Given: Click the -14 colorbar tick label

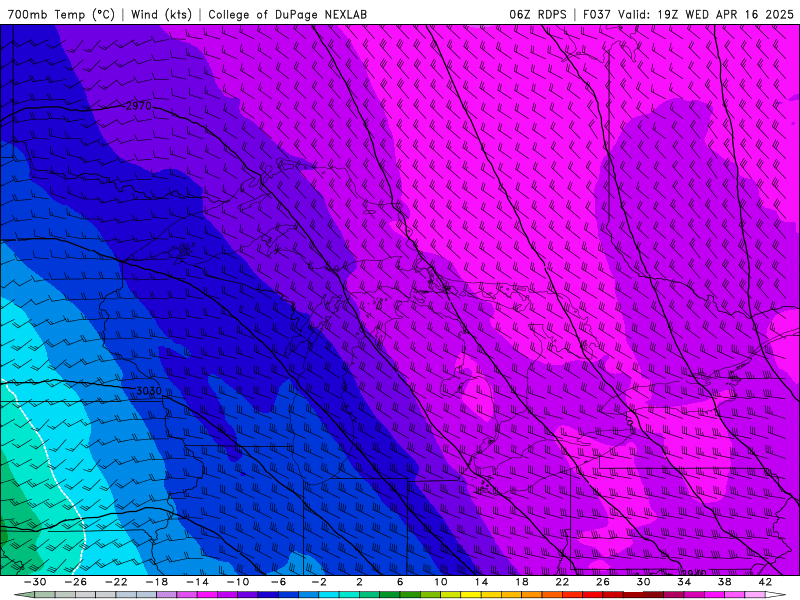Looking at the screenshot, I should (x=197, y=582).
